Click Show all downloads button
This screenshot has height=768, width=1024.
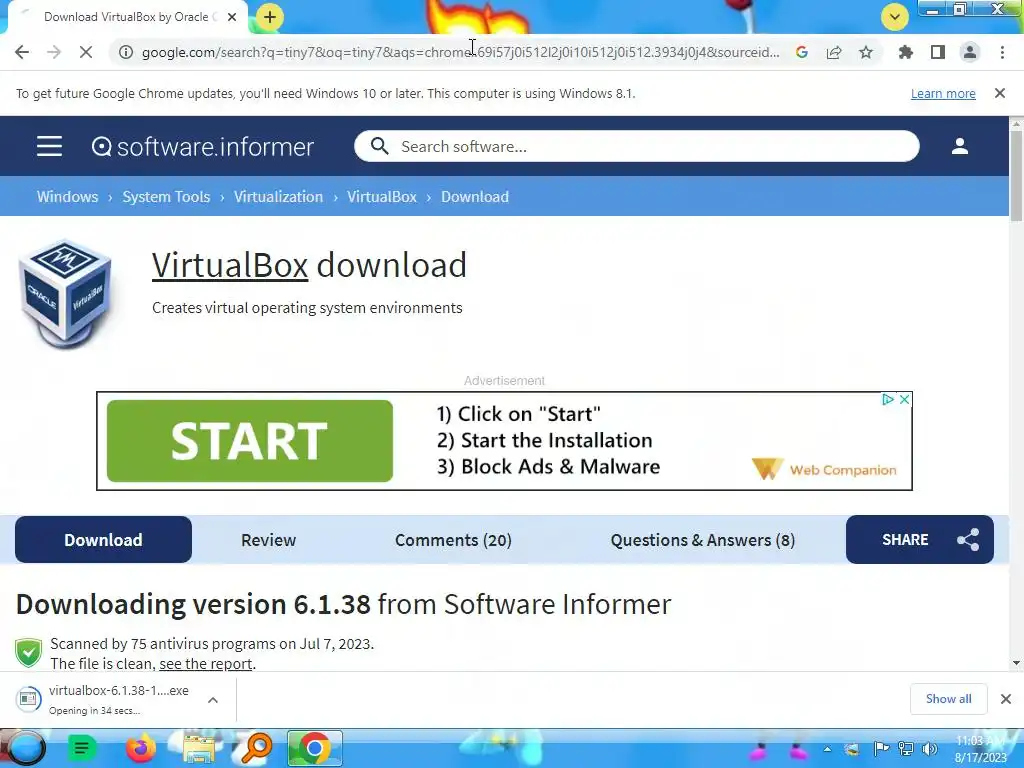click(948, 699)
